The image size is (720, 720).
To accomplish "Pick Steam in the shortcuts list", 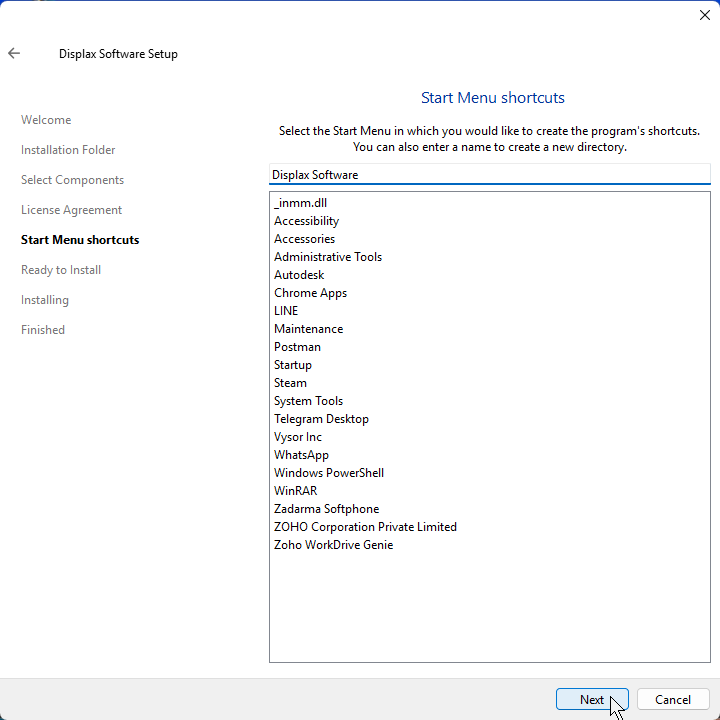I will (290, 383).
